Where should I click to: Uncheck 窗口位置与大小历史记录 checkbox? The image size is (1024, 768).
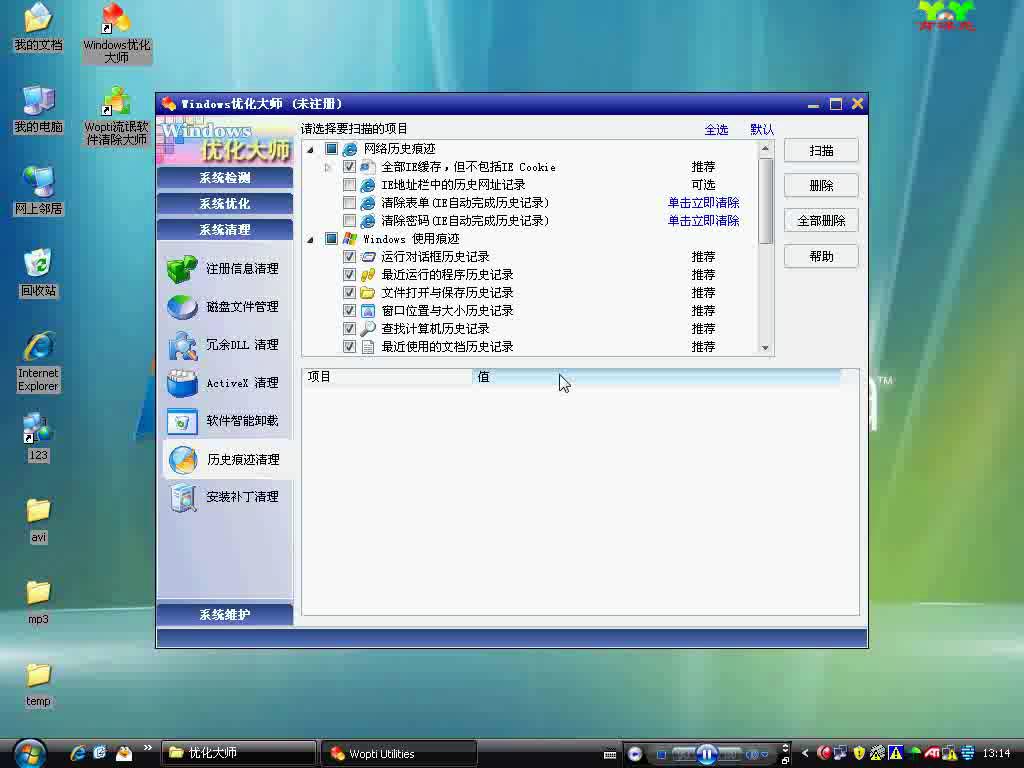(349, 311)
